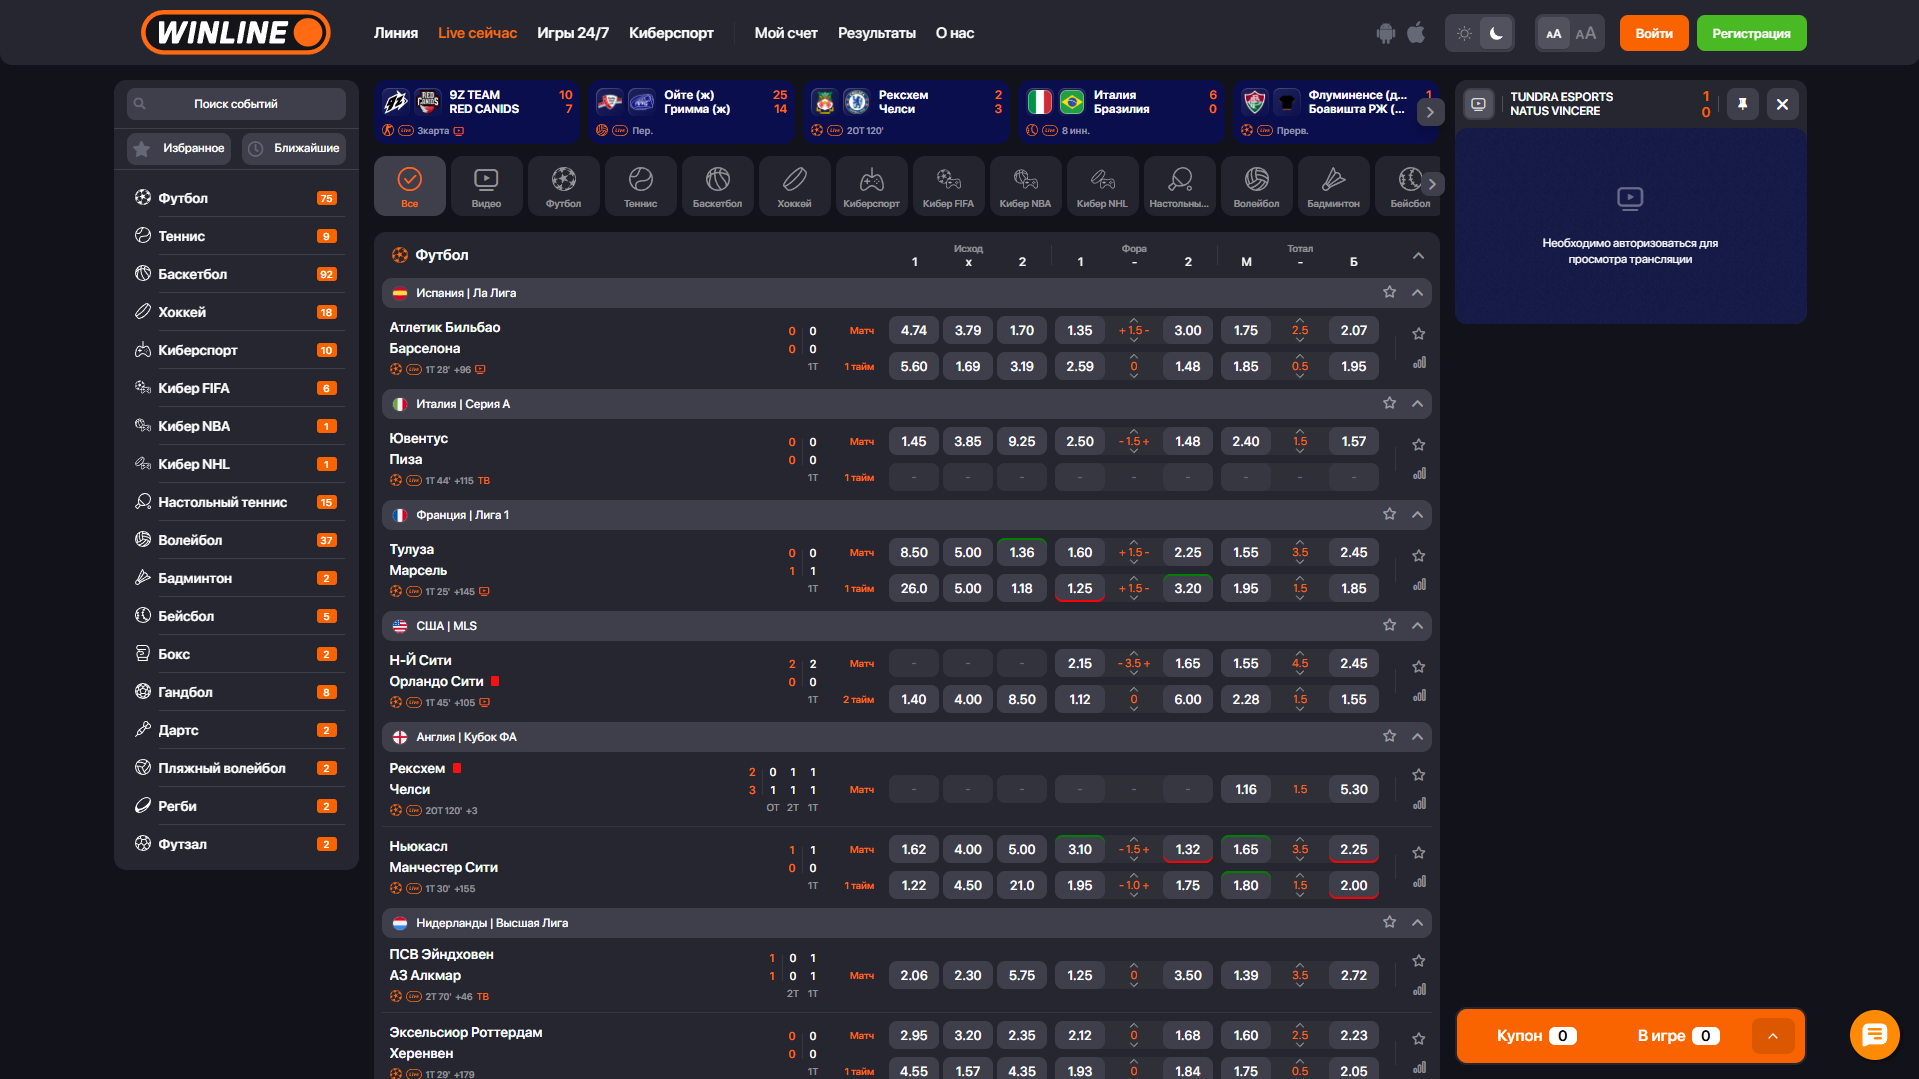The height and width of the screenshot is (1079, 1919).
Task: Select the Футбол filter icon
Action: [x=563, y=186]
